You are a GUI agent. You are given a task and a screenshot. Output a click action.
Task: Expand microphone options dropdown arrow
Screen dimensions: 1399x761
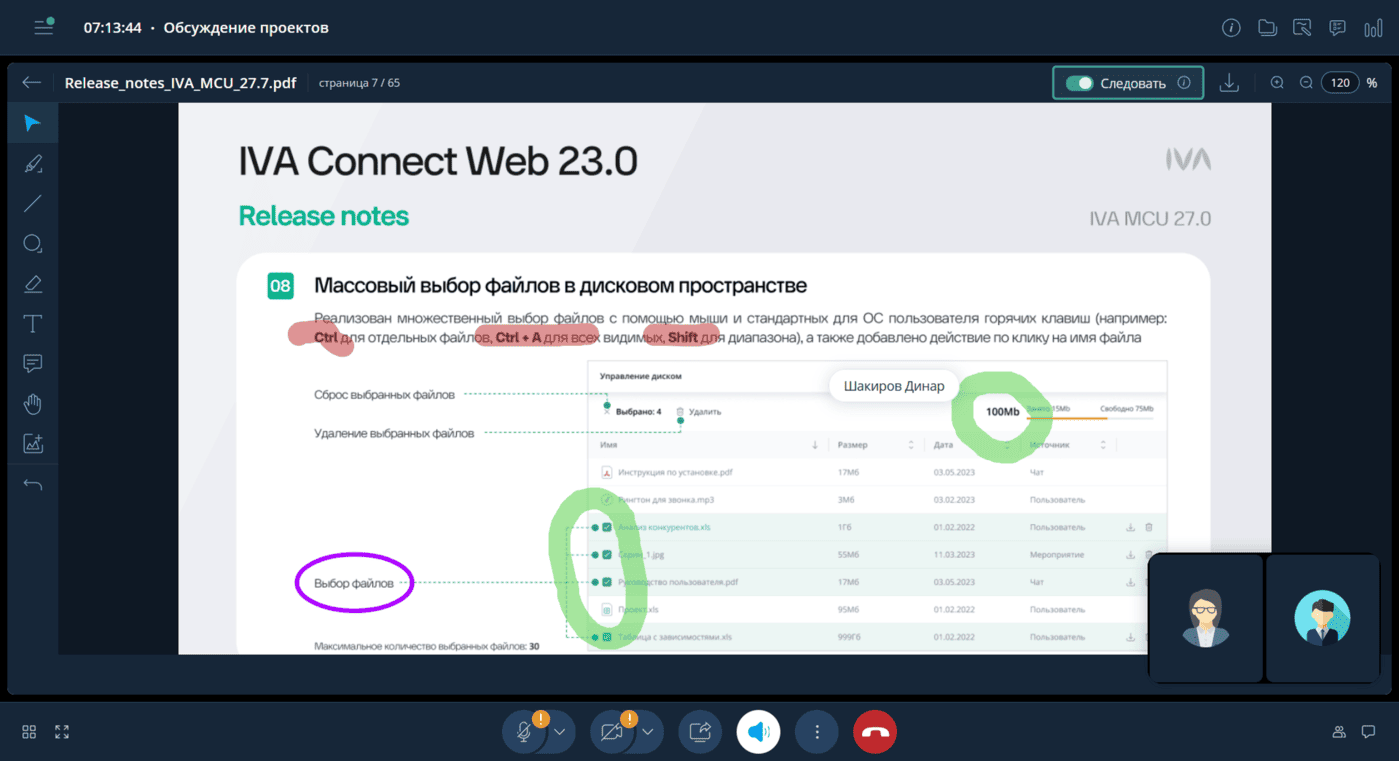(x=559, y=732)
